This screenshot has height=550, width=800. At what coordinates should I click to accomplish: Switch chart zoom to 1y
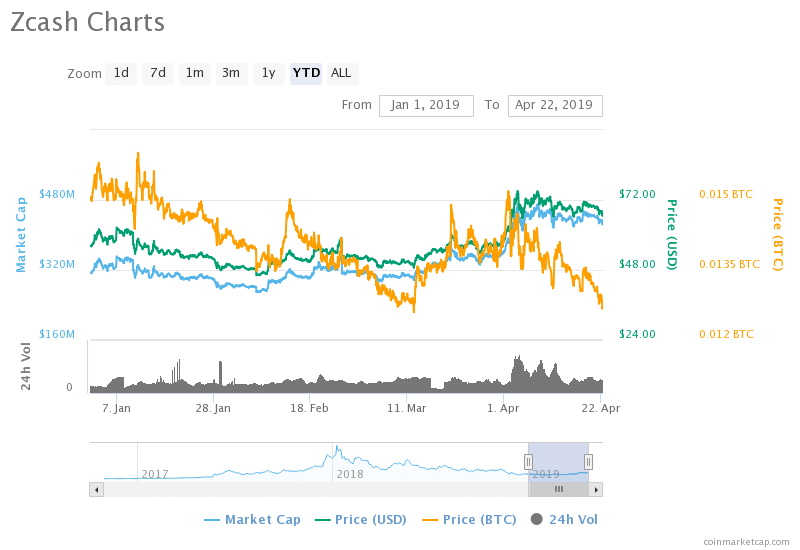point(268,73)
